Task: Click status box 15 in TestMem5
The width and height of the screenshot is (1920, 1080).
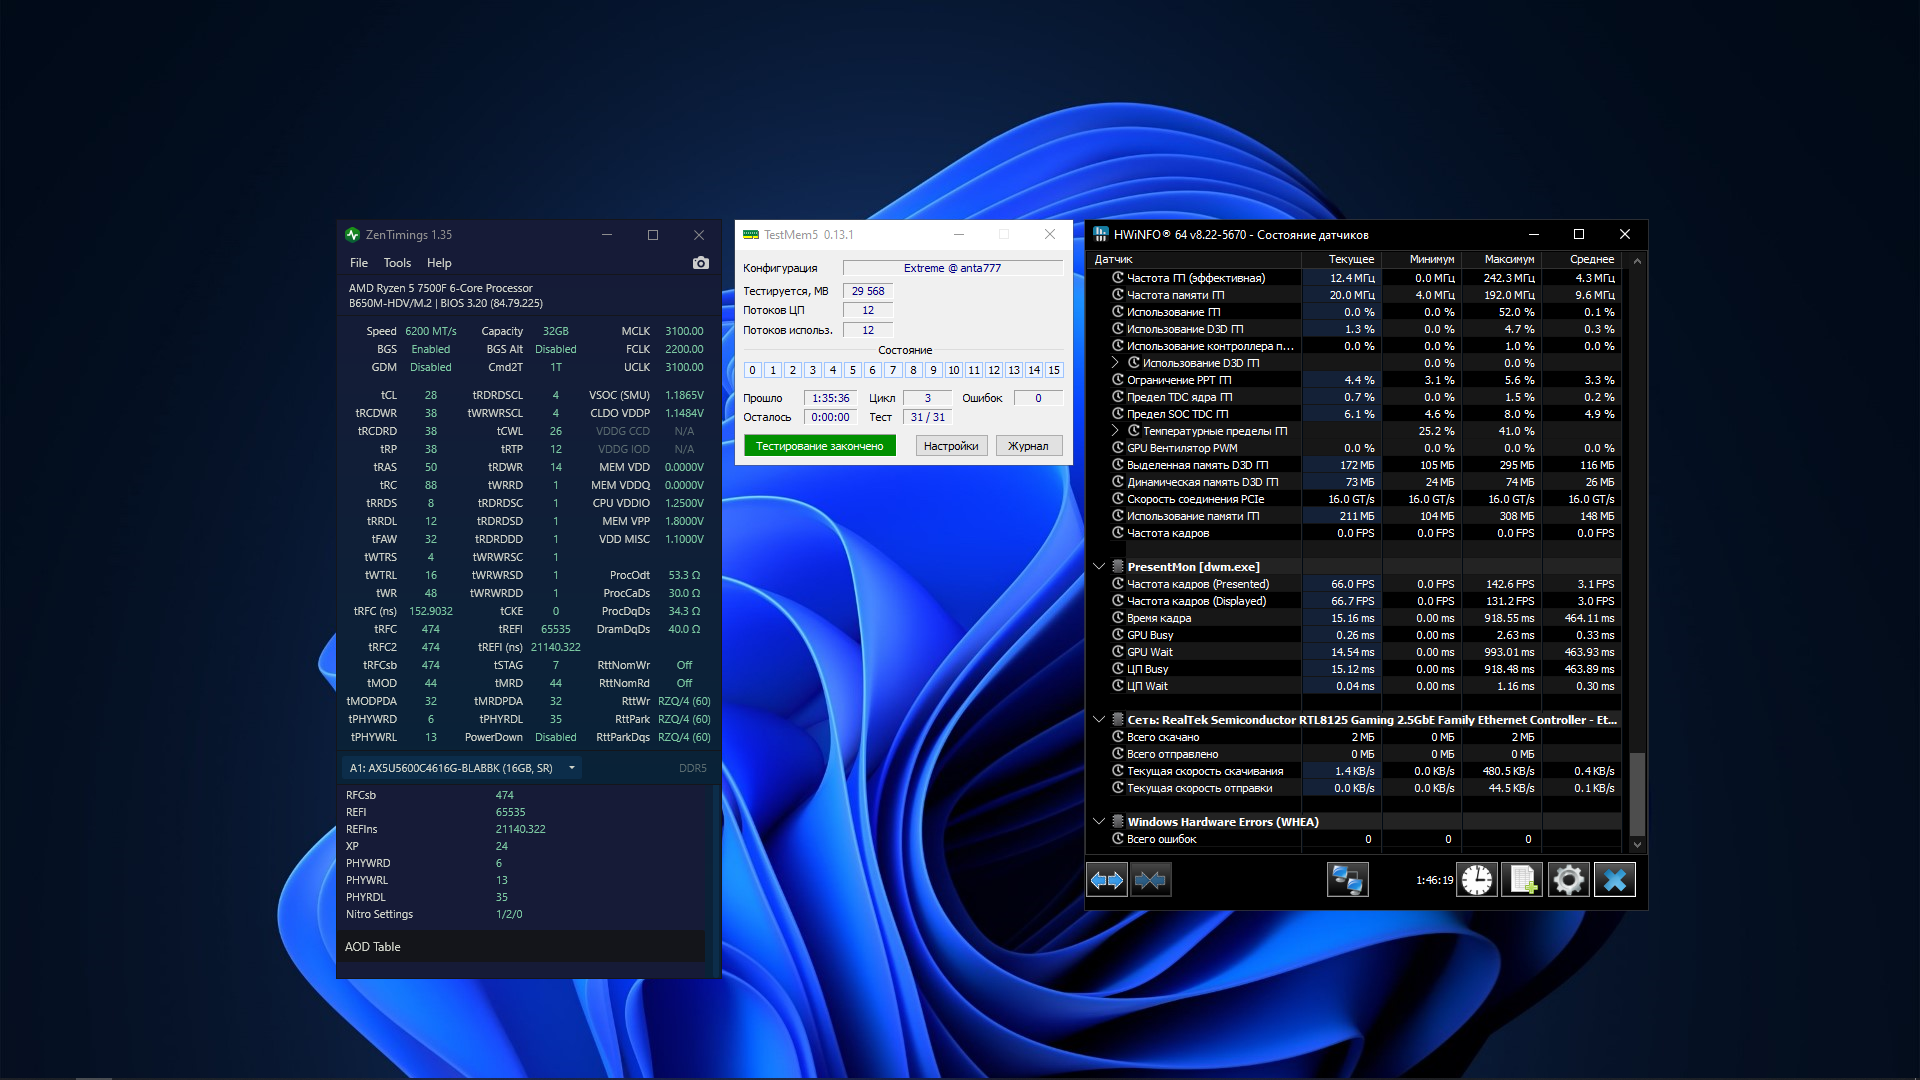Action: coord(1054,370)
